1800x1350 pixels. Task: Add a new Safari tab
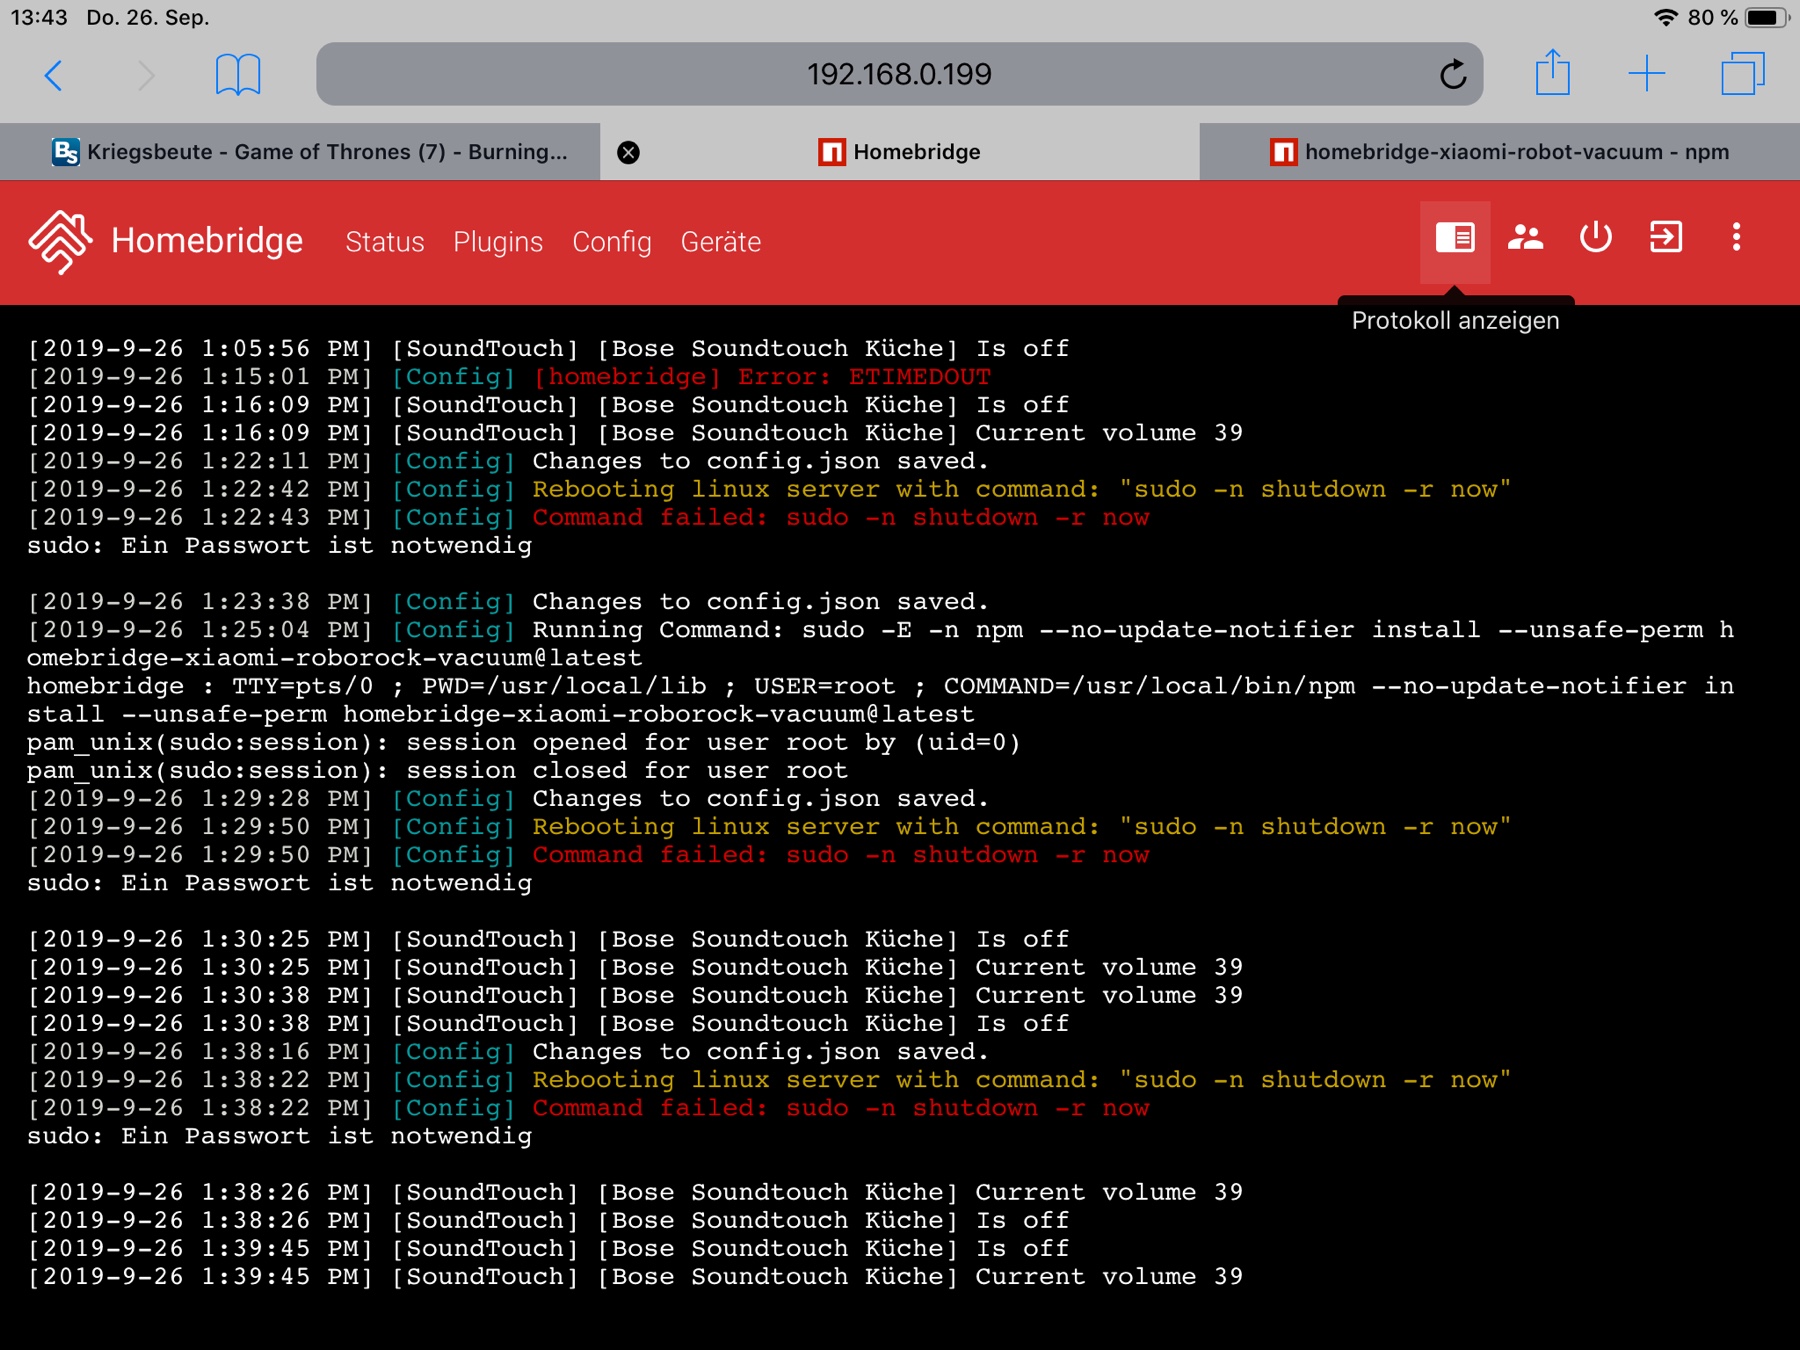point(1646,74)
